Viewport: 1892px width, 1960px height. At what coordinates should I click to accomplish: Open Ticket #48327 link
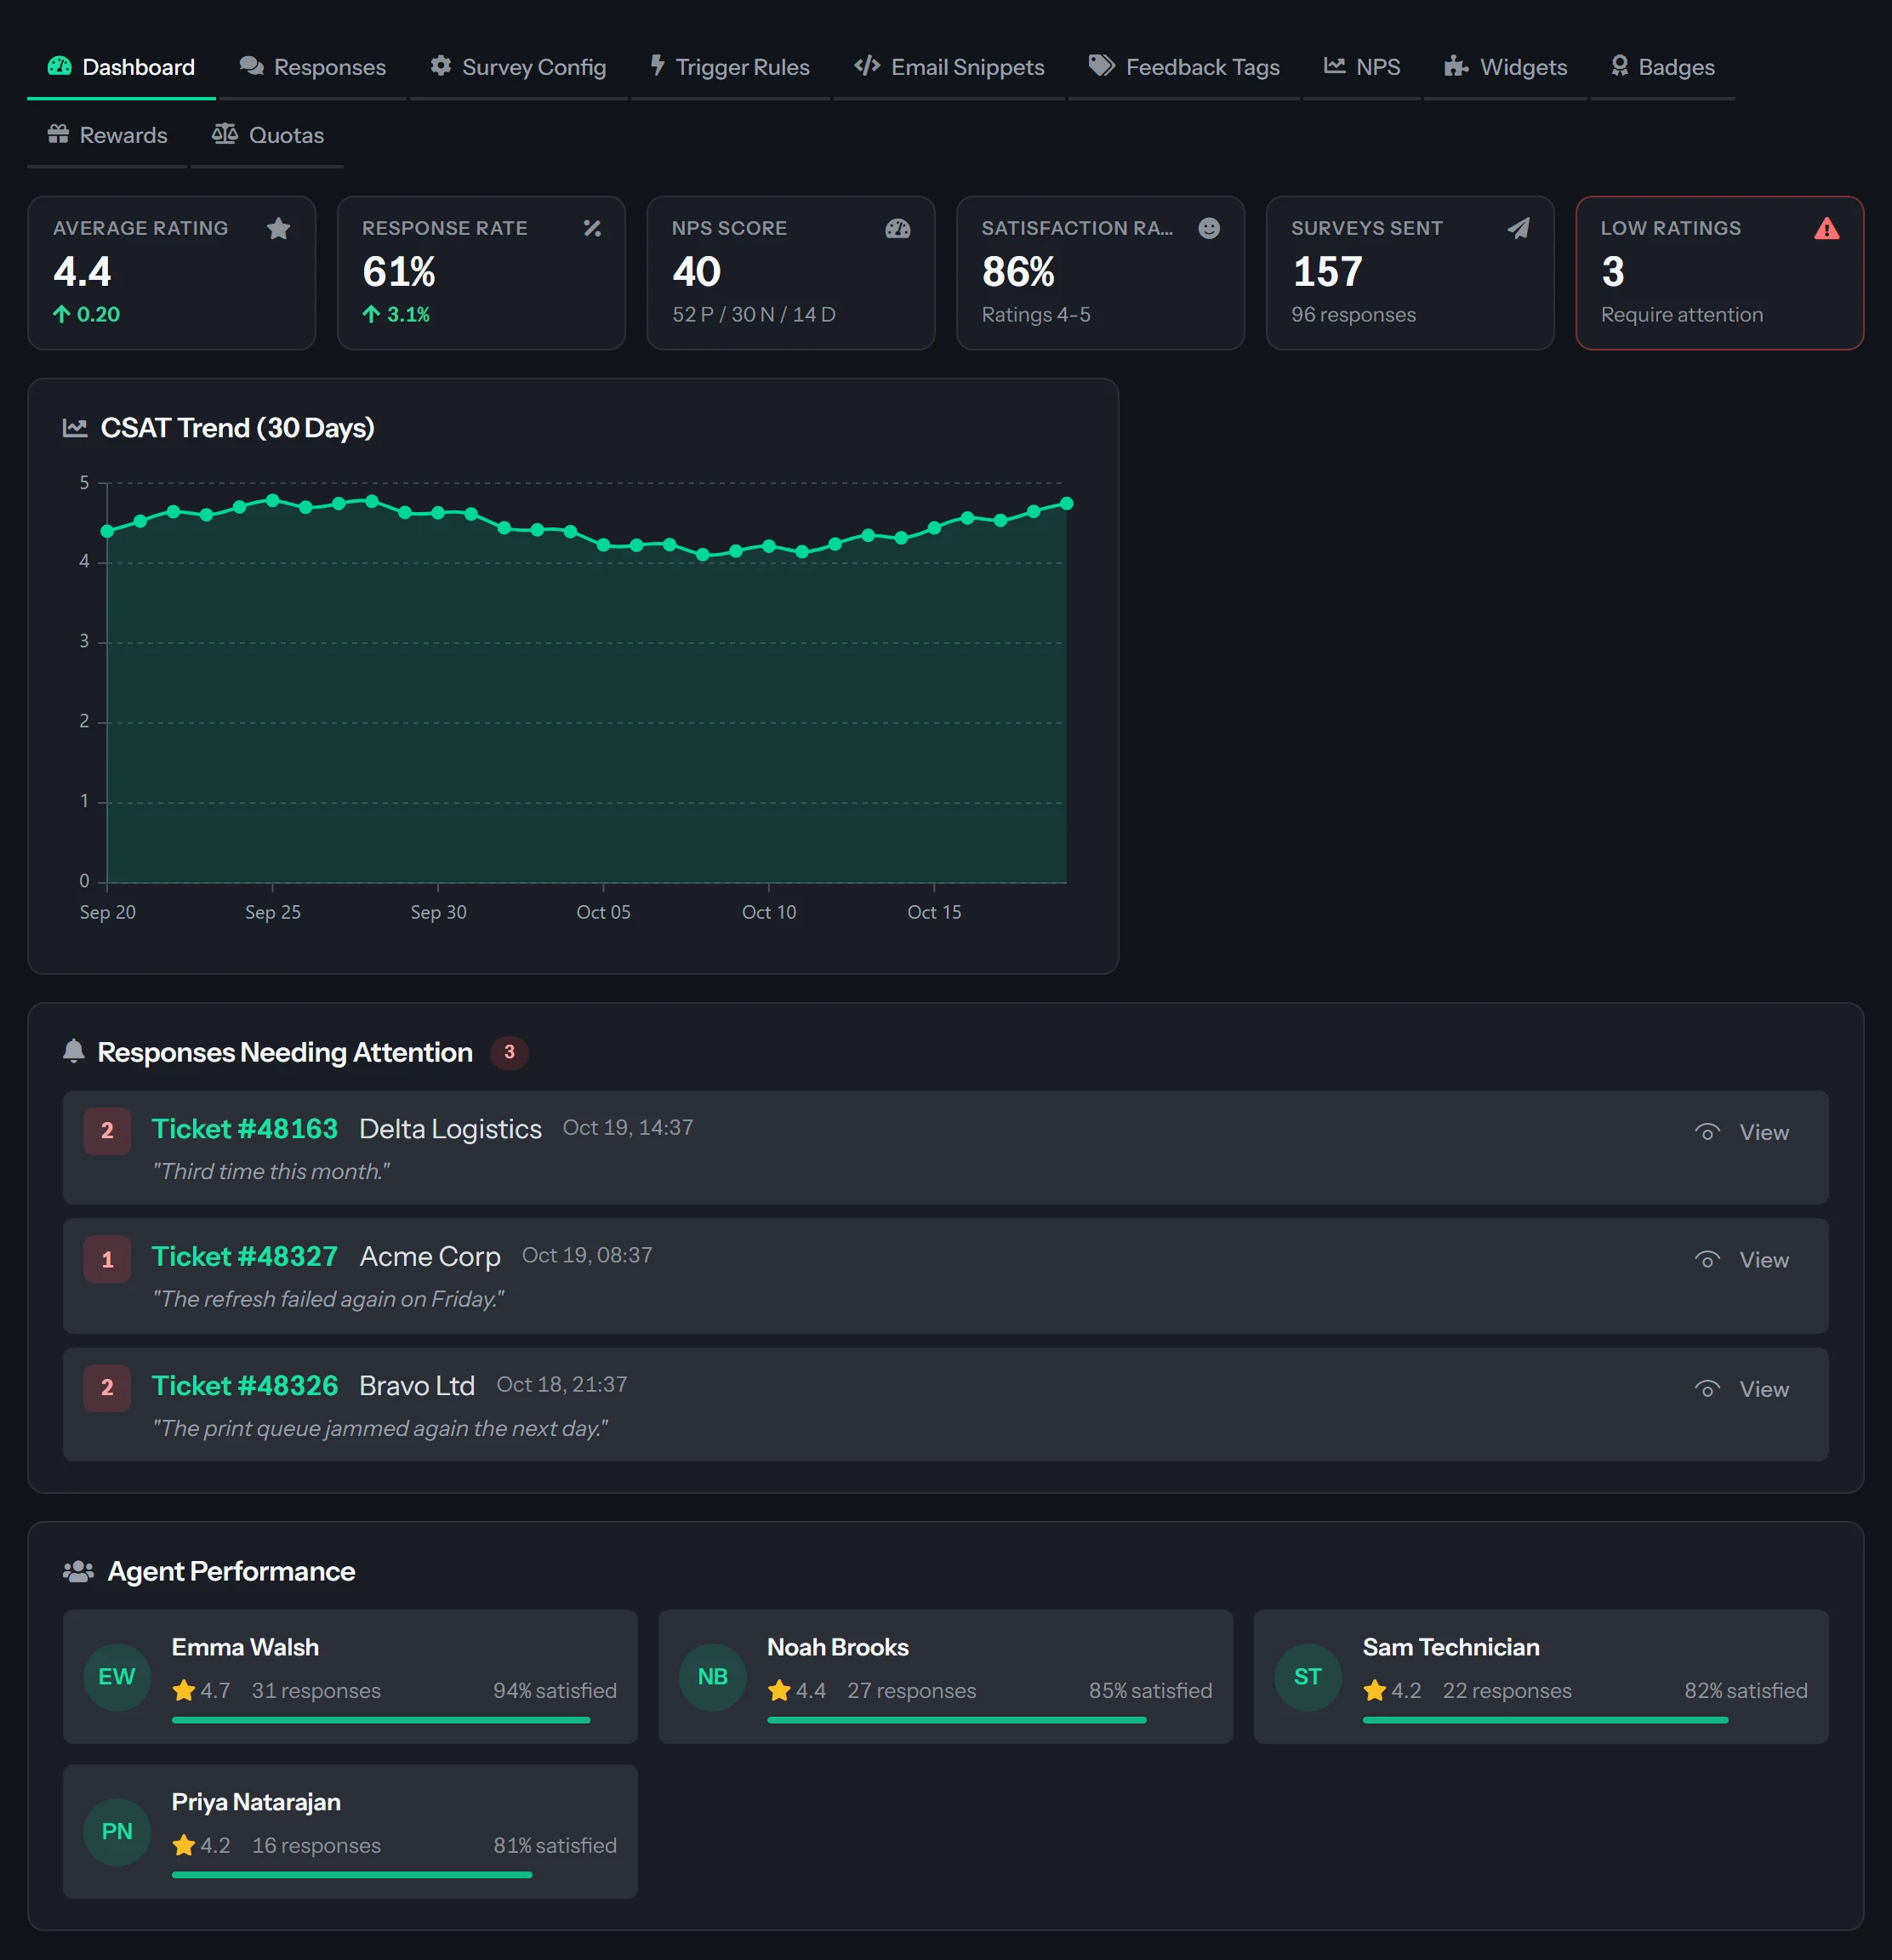[245, 1257]
